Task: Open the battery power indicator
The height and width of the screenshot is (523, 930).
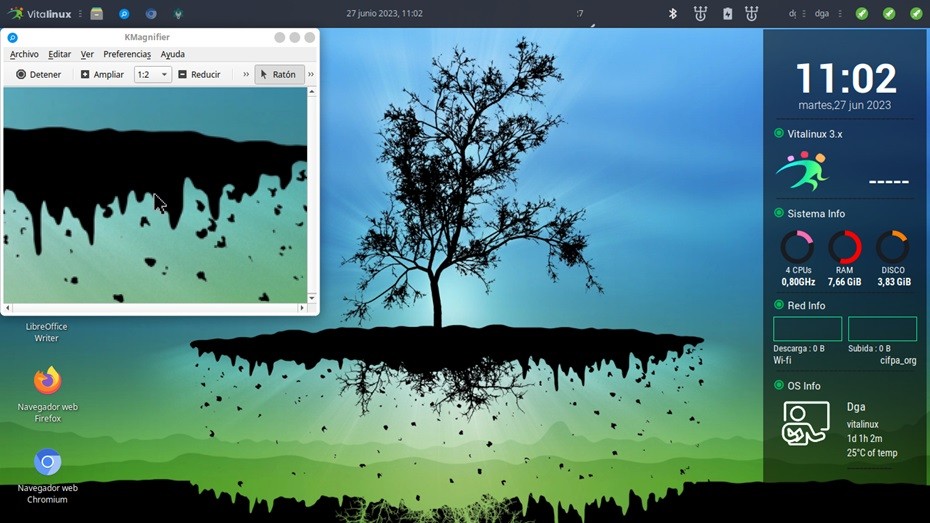Action: [727, 14]
